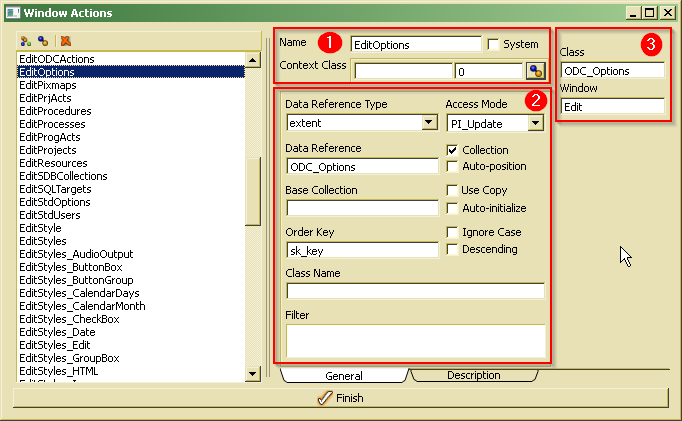Click the orange X delete icon
Viewport: 682px width, 421px height.
(x=65, y=41)
